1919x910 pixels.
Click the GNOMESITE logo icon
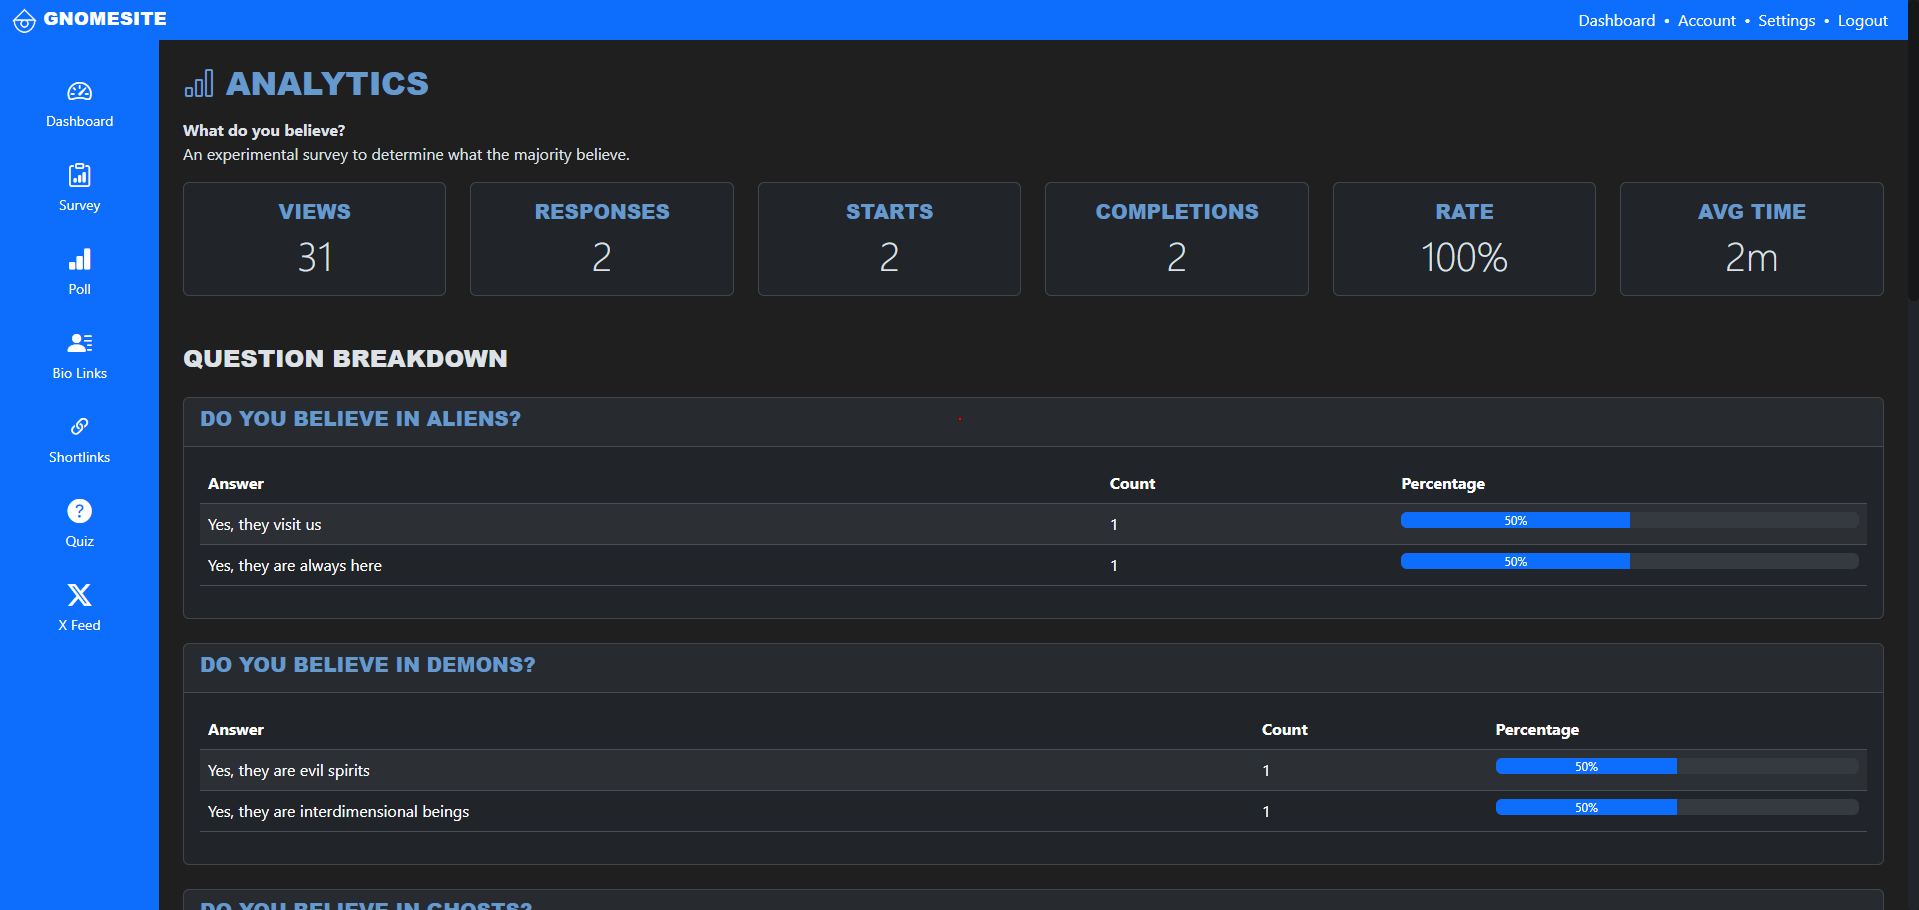click(24, 21)
